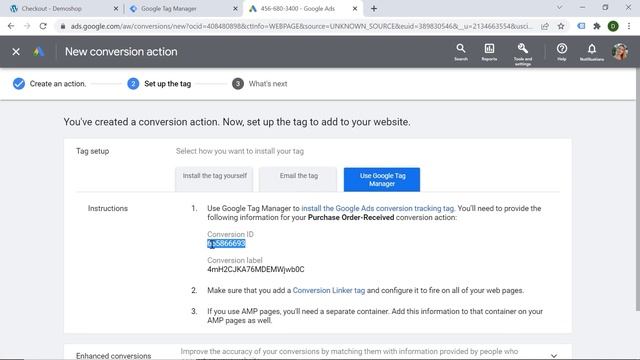
Task: Open the Help icon
Action: tap(562, 52)
